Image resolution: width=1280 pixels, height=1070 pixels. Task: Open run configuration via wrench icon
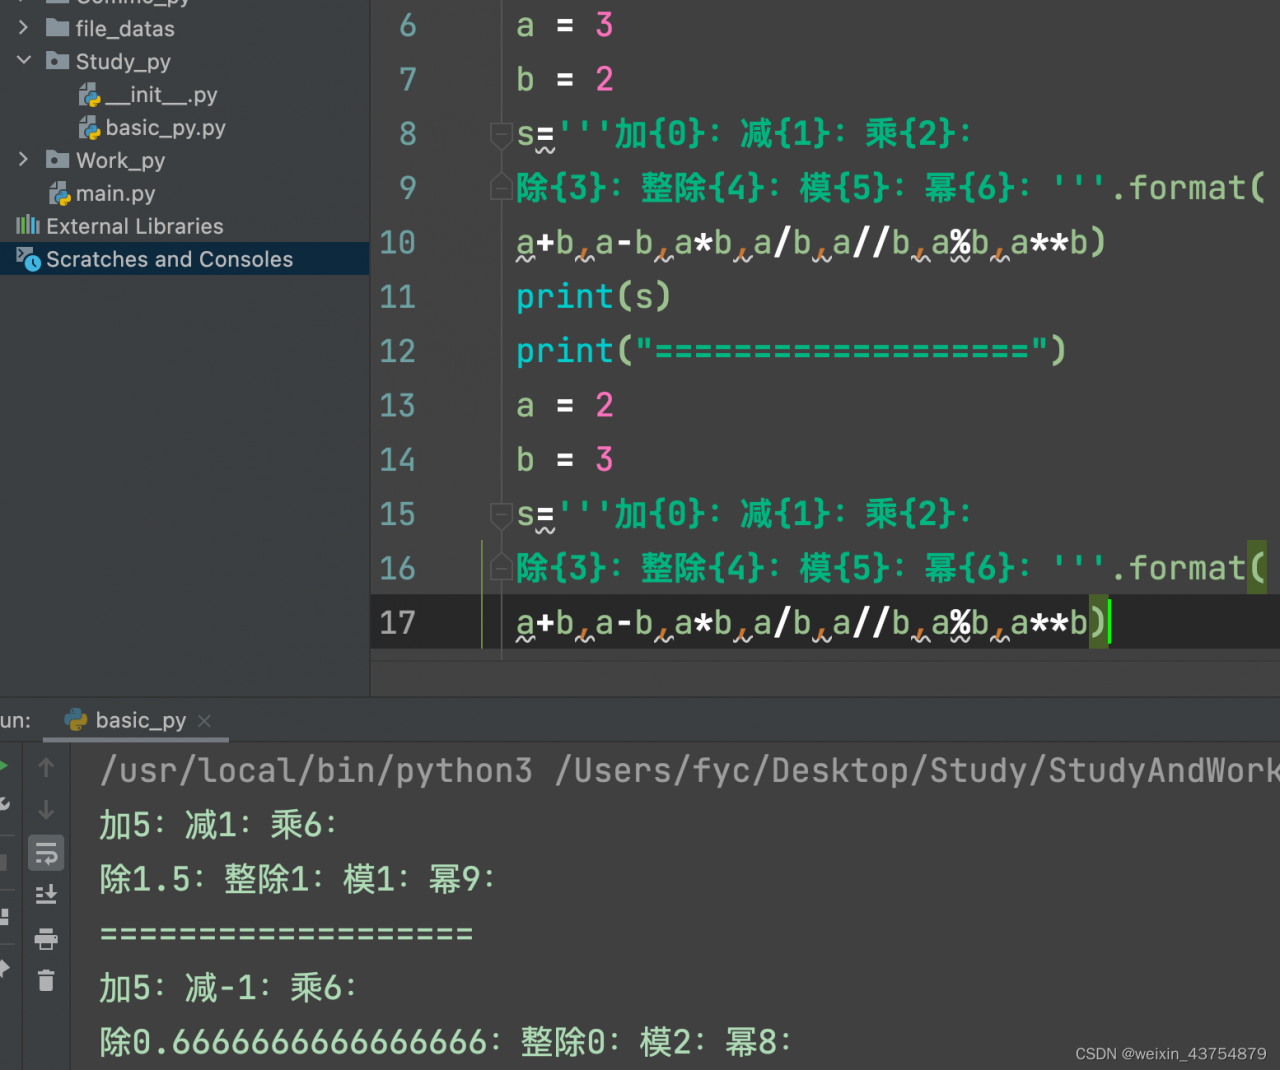(x=4, y=803)
